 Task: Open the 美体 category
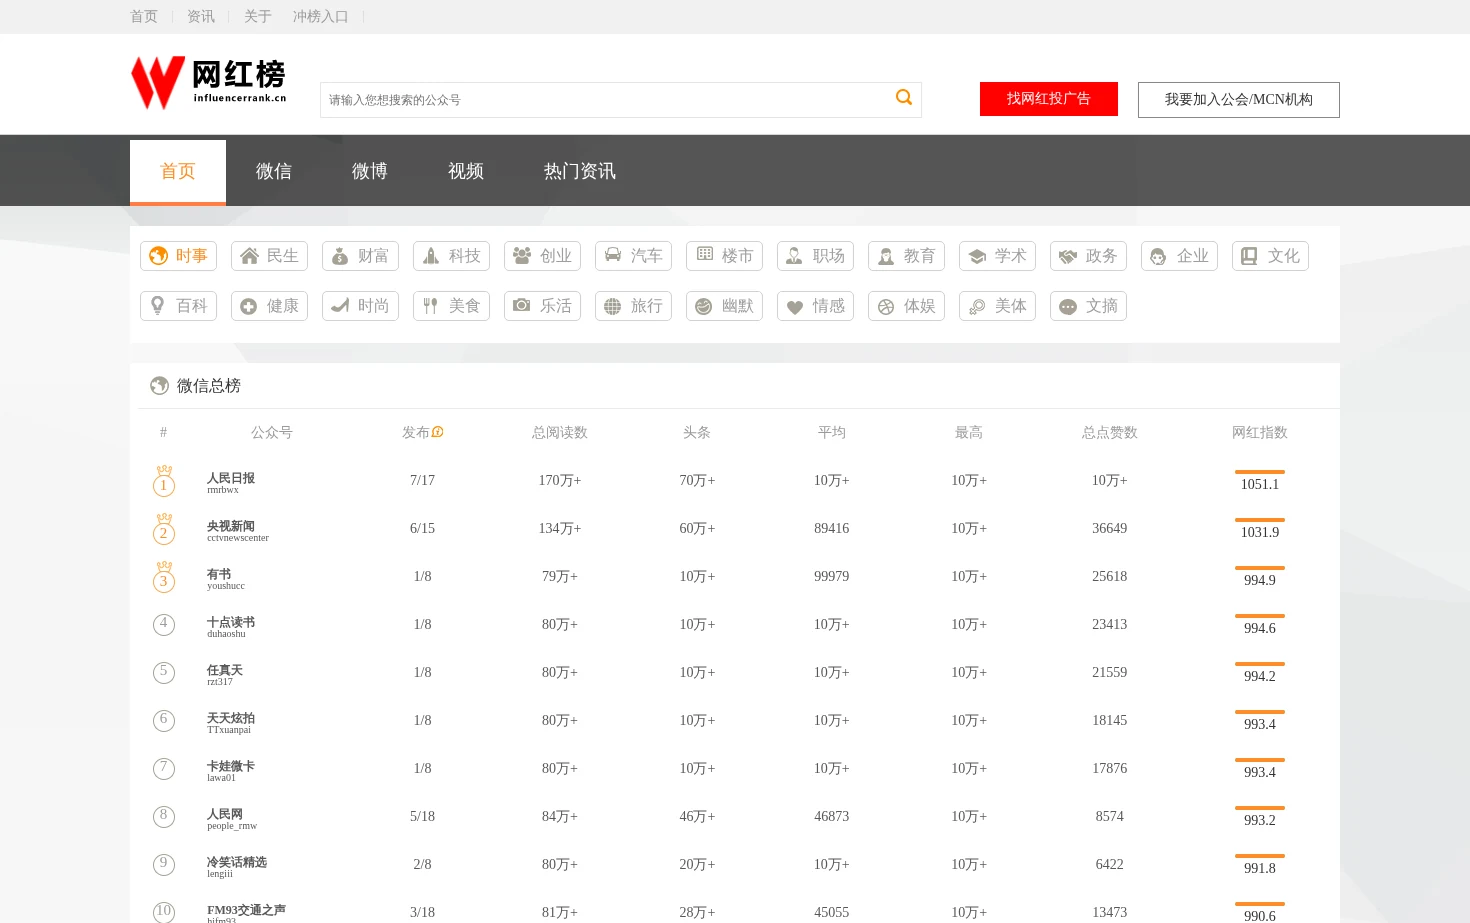(997, 306)
